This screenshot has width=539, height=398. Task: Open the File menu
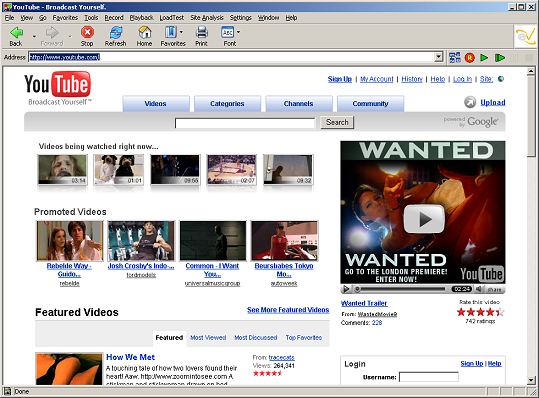[9, 18]
